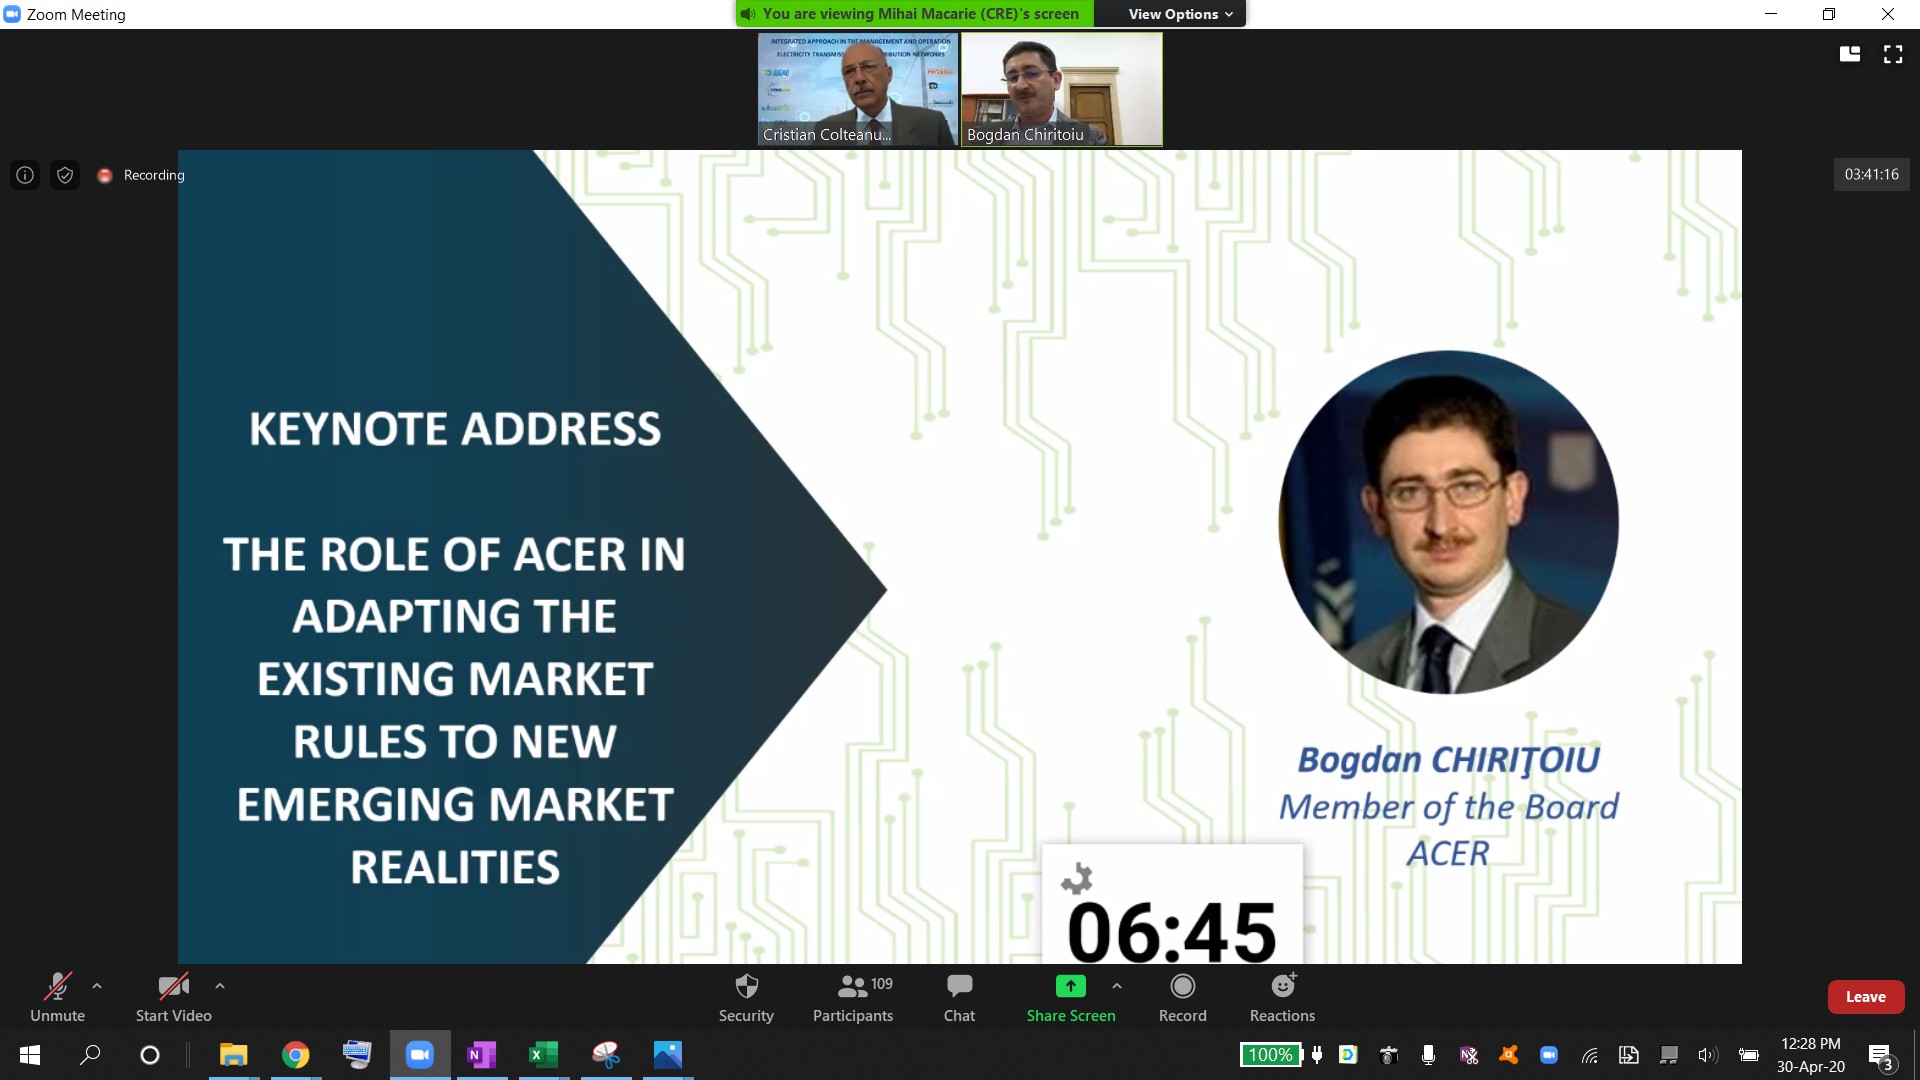Open volume control in system tray
Image resolution: width=1920 pixels, height=1080 pixels.
(x=1707, y=1055)
